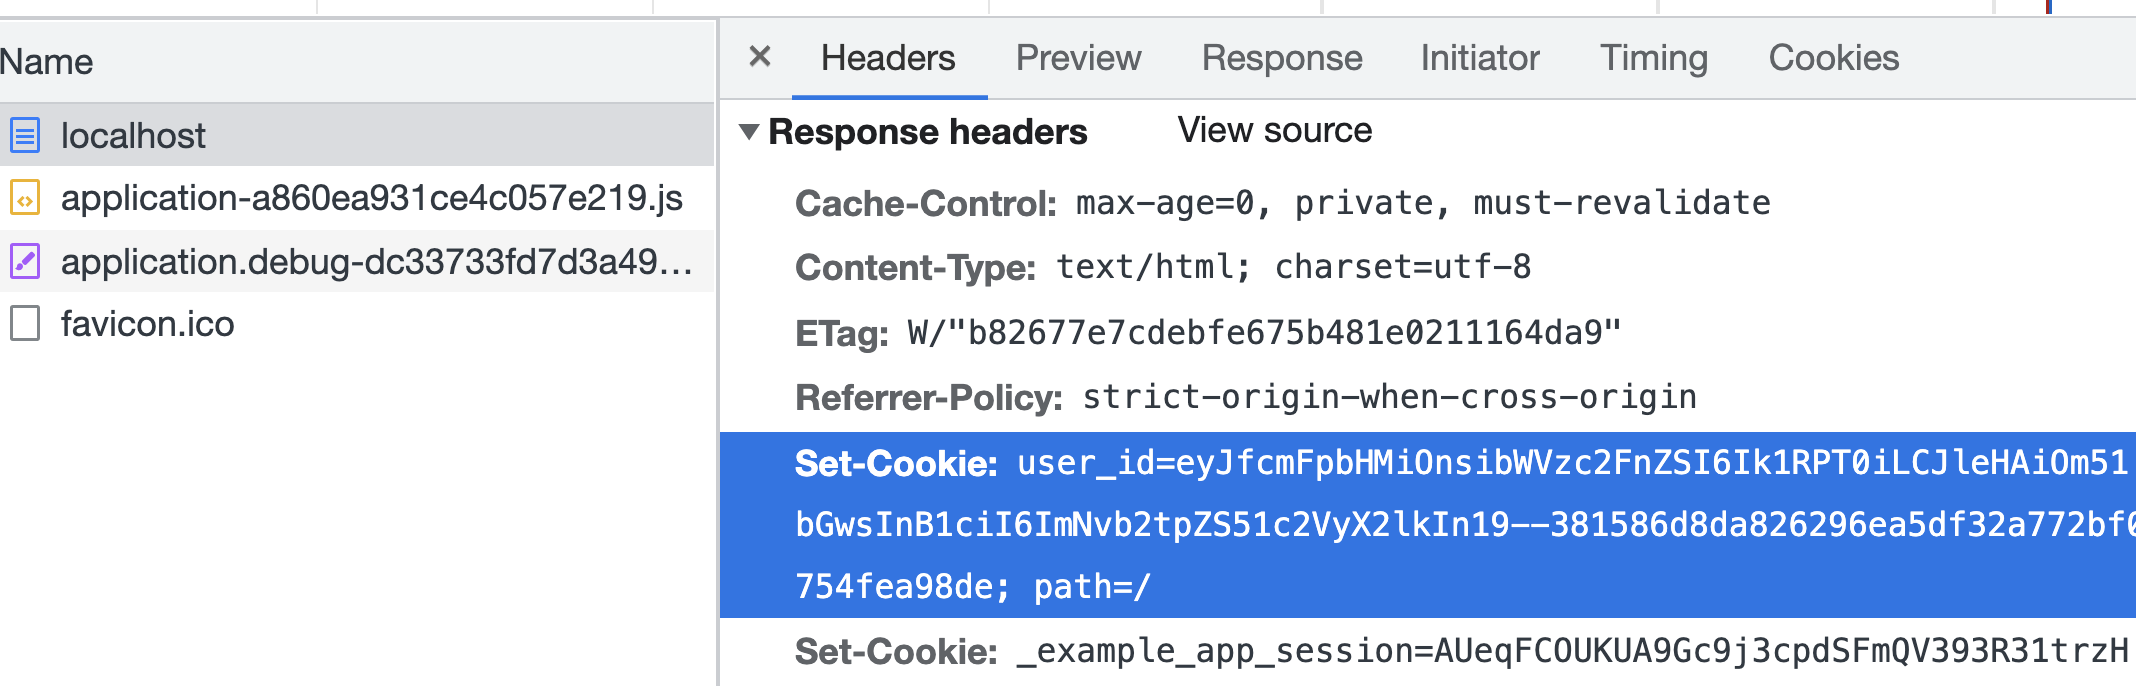Go to the Initiator tab

point(1479,58)
